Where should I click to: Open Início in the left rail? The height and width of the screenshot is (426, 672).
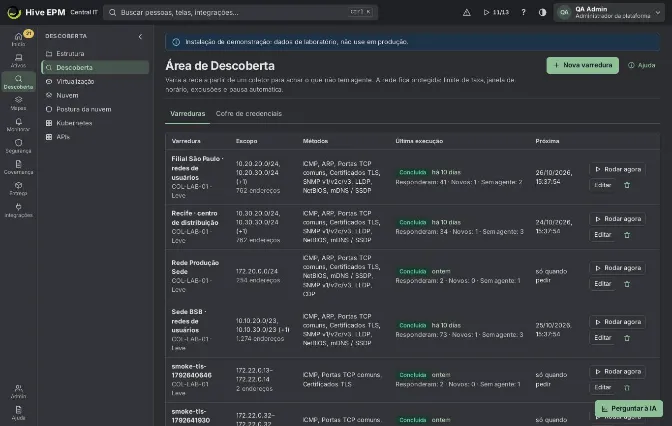18,39
